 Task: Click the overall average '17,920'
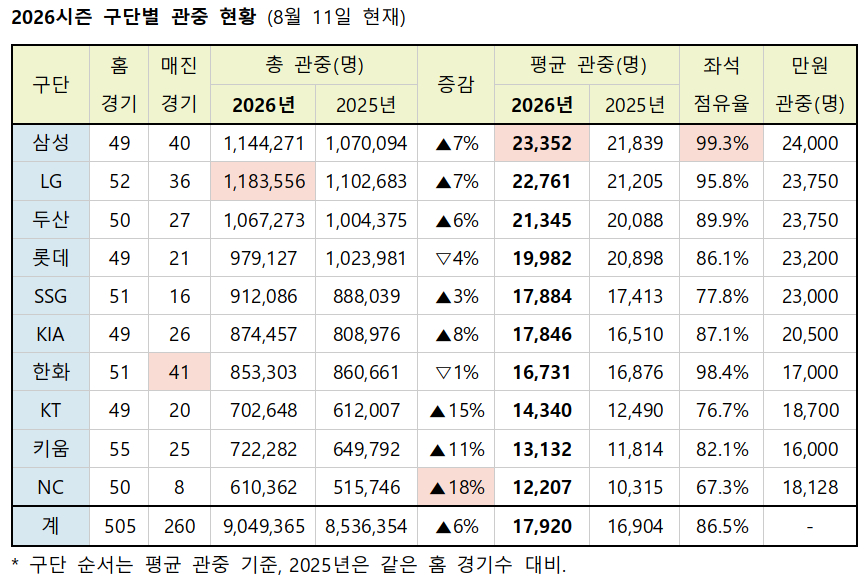pyautogui.click(x=542, y=526)
